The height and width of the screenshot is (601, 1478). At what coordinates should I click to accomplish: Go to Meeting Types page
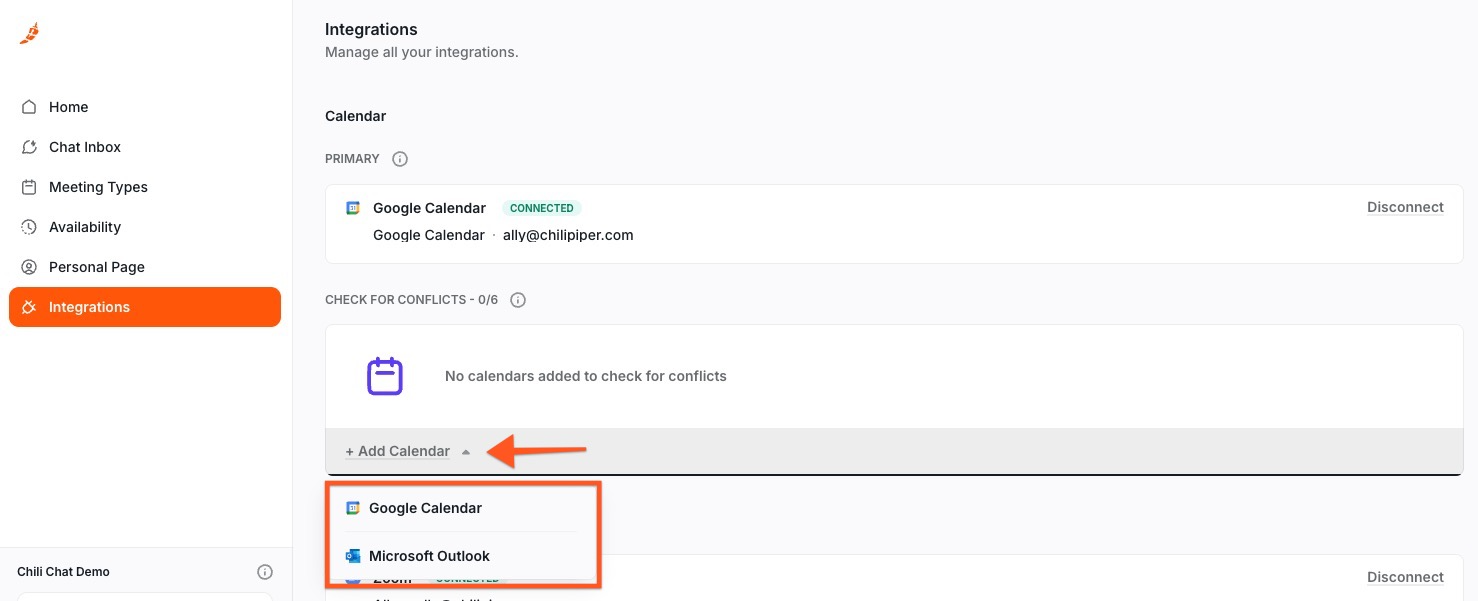point(98,187)
